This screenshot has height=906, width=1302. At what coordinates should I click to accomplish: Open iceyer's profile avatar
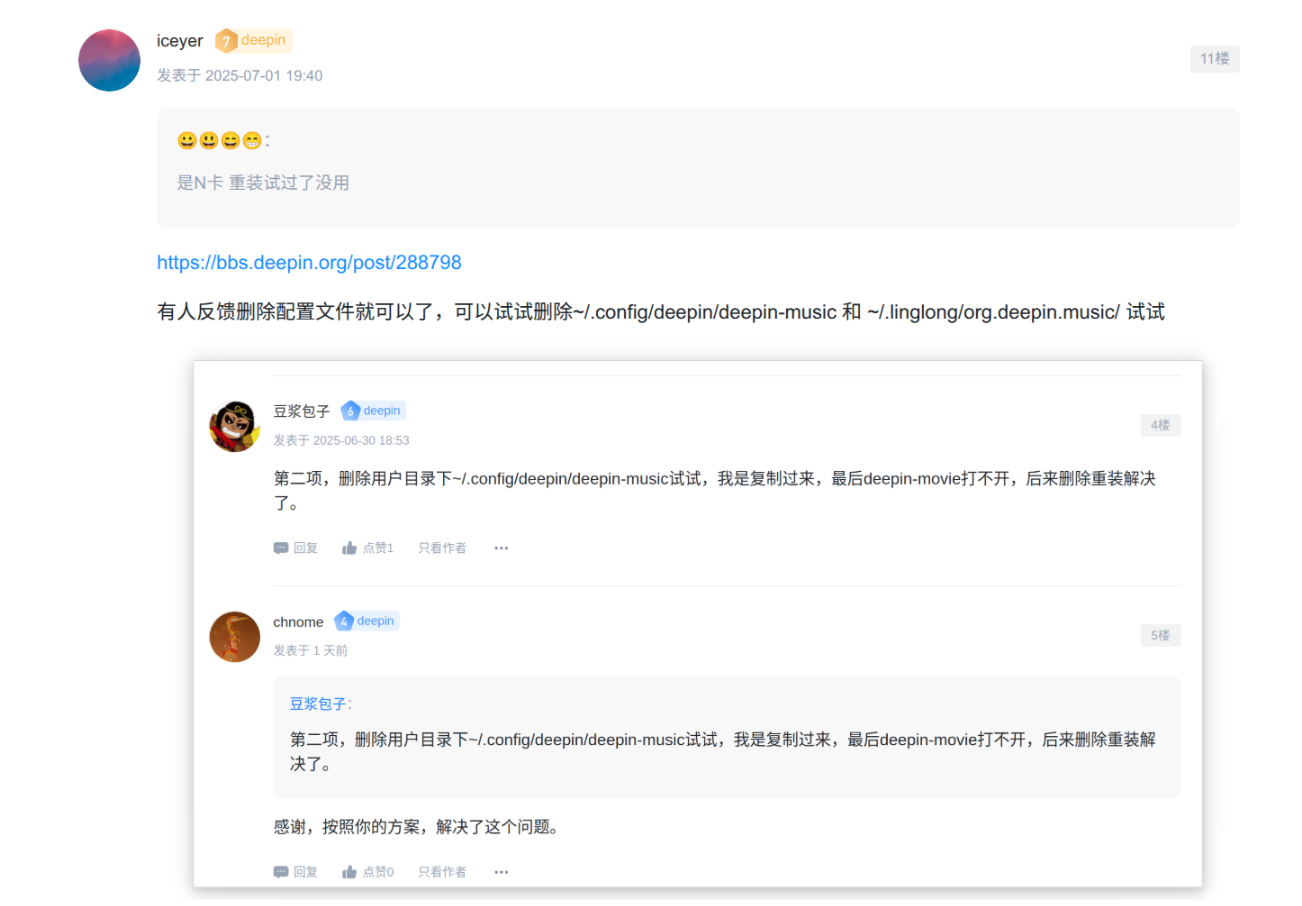(x=109, y=60)
